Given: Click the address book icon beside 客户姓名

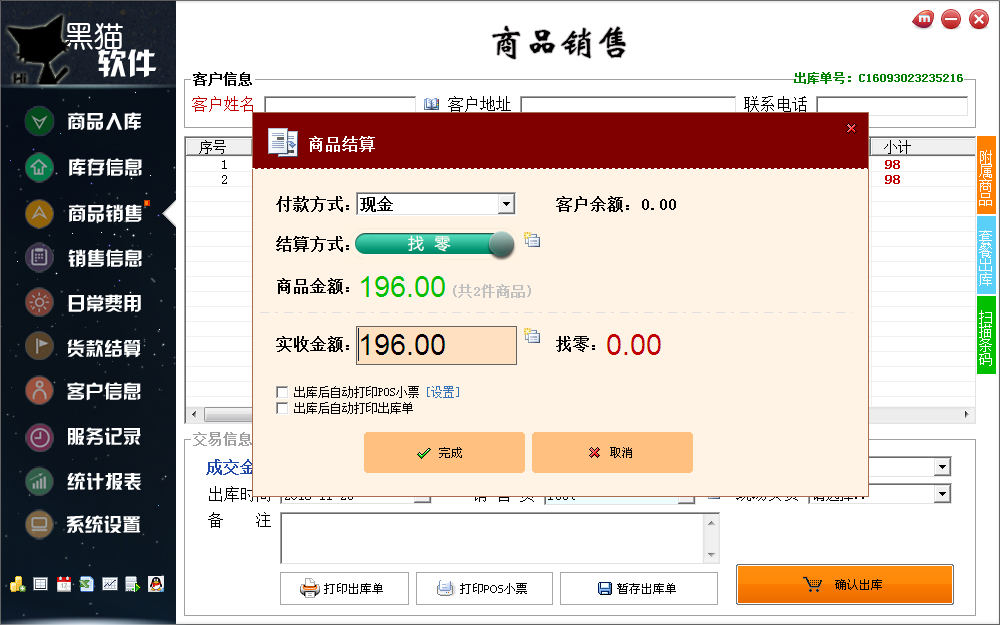Looking at the screenshot, I should click(432, 104).
